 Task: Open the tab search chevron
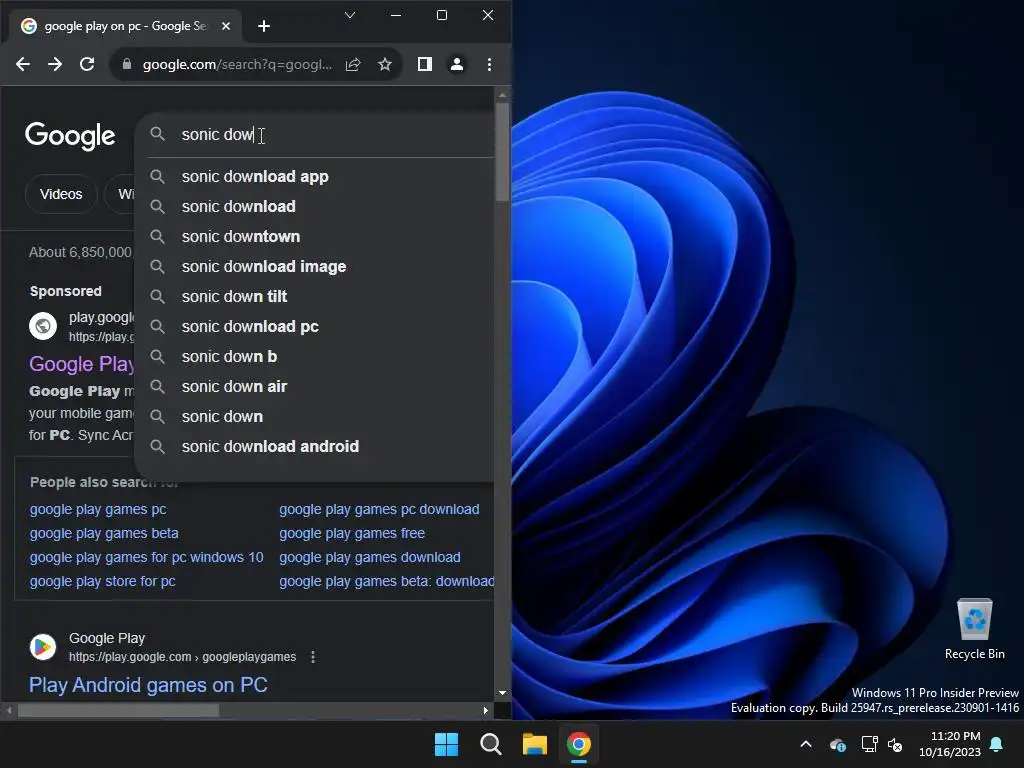[350, 15]
